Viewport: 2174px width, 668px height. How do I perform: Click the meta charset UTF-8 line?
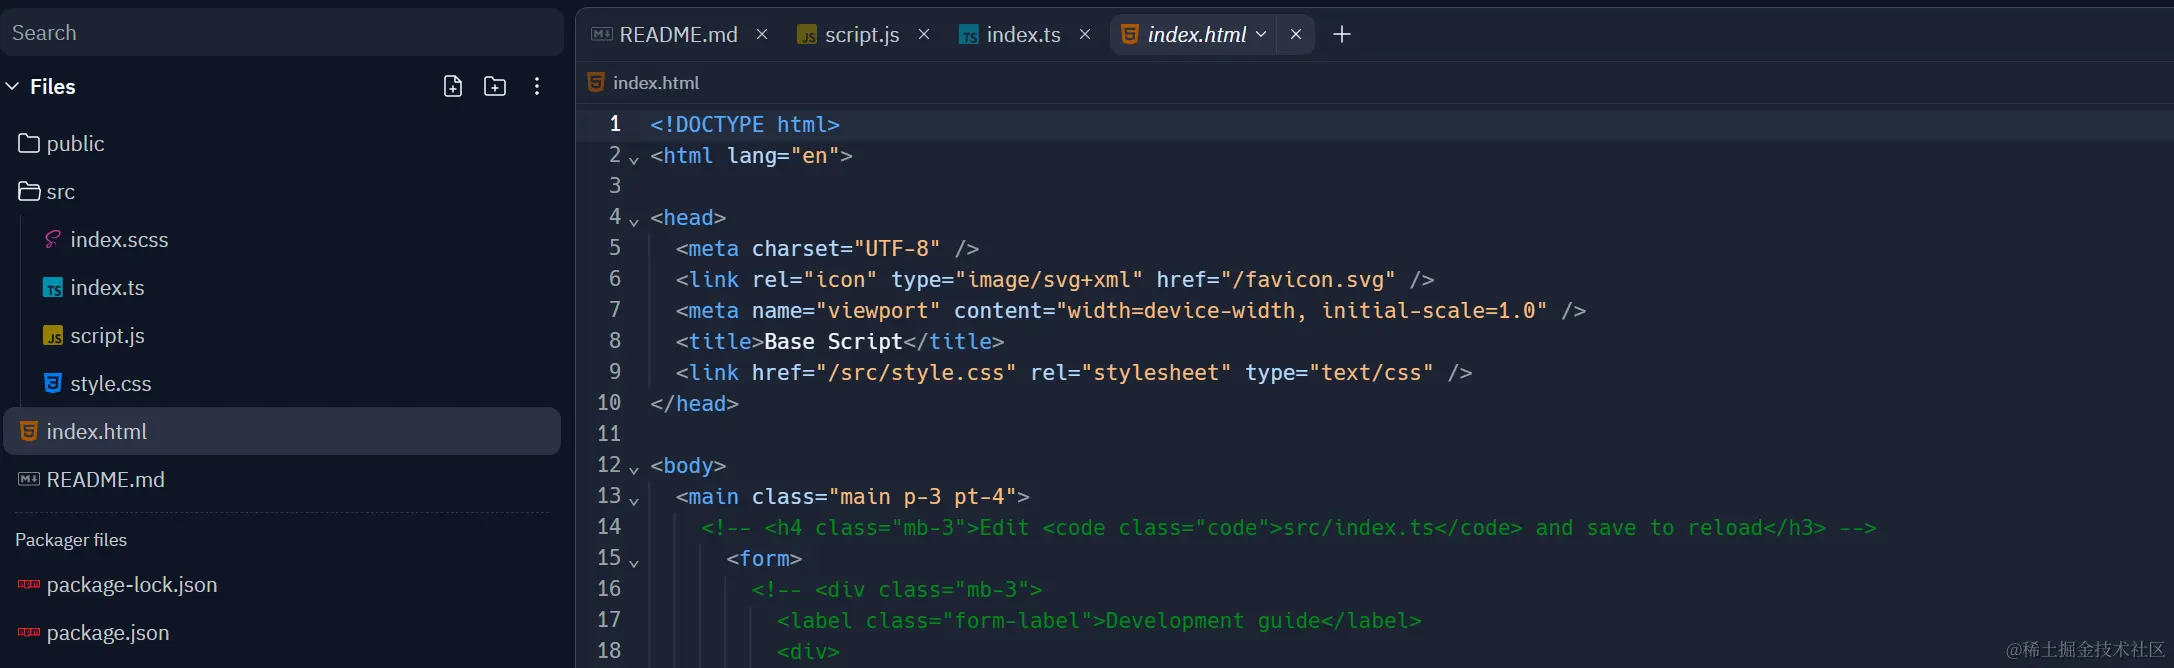tap(827, 249)
